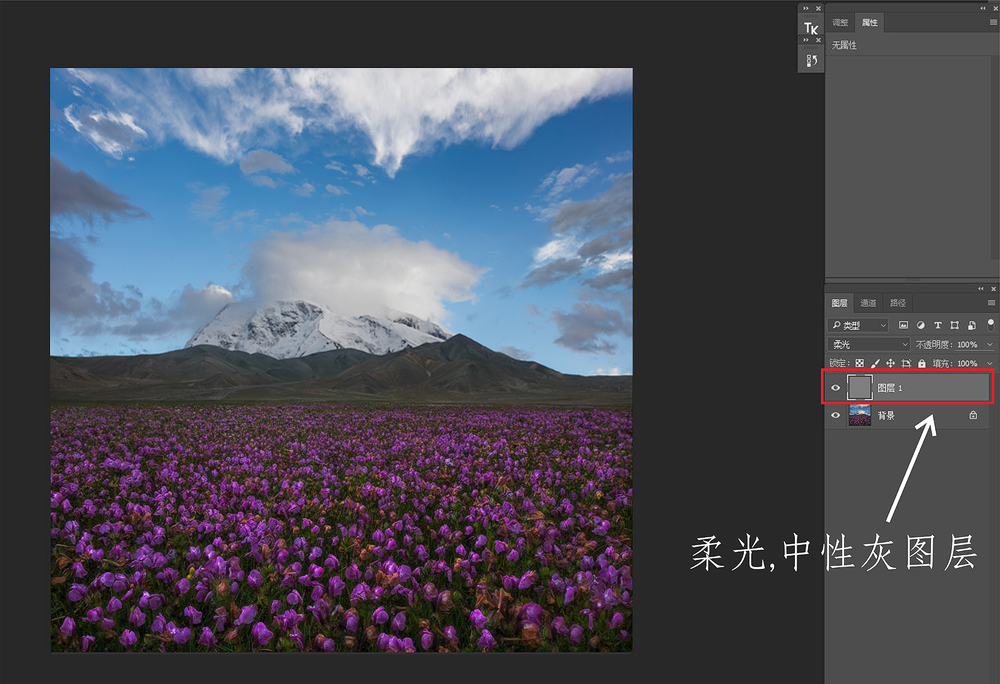Click 不透明度 label
The height and width of the screenshot is (684, 1000).
pyautogui.click(x=934, y=344)
